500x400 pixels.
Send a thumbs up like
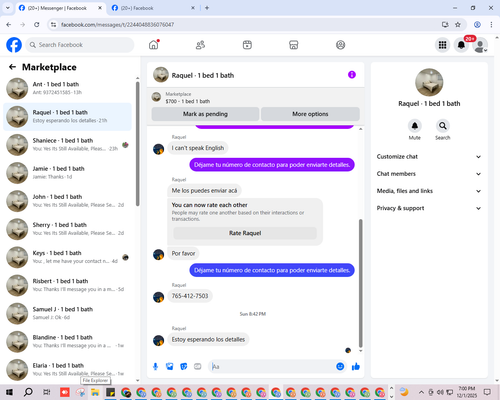[x=356, y=367]
